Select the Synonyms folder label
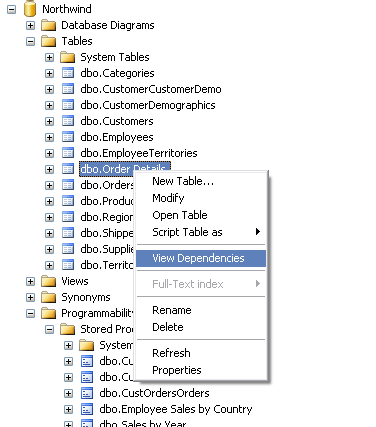Screen dimensions: 376x427 (86, 297)
